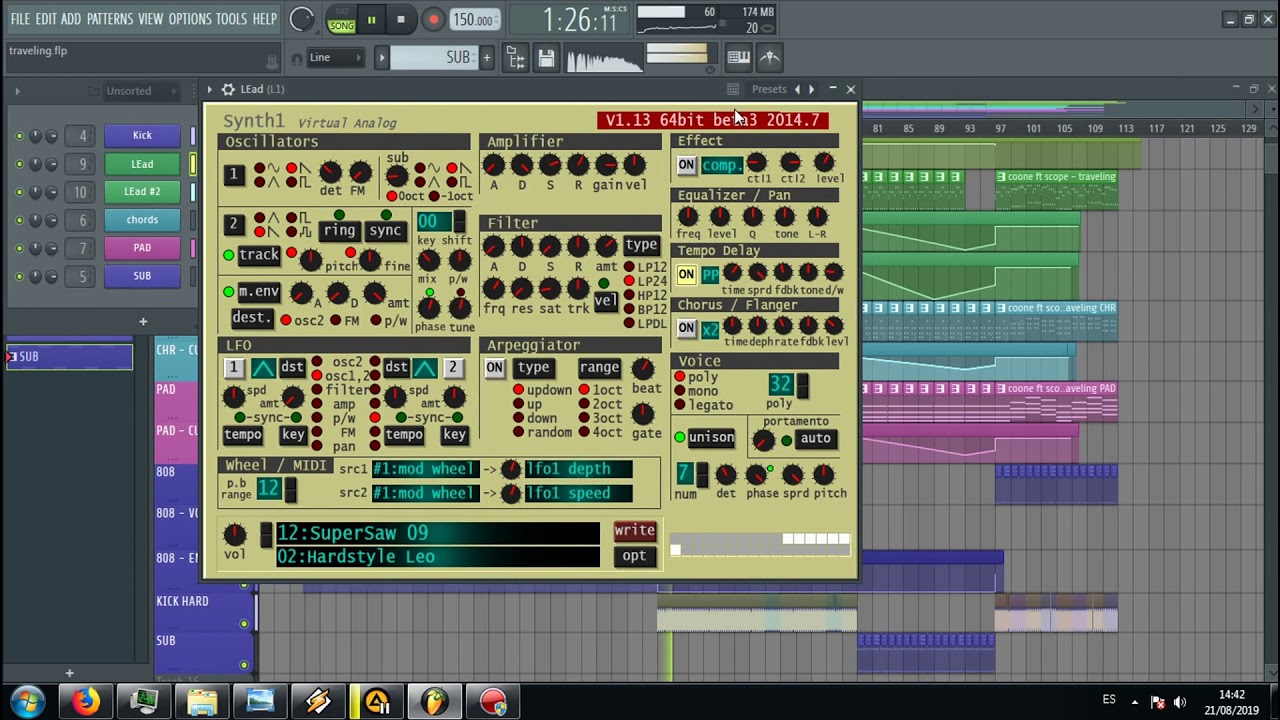Open the Line snap dropdown

click(x=335, y=58)
